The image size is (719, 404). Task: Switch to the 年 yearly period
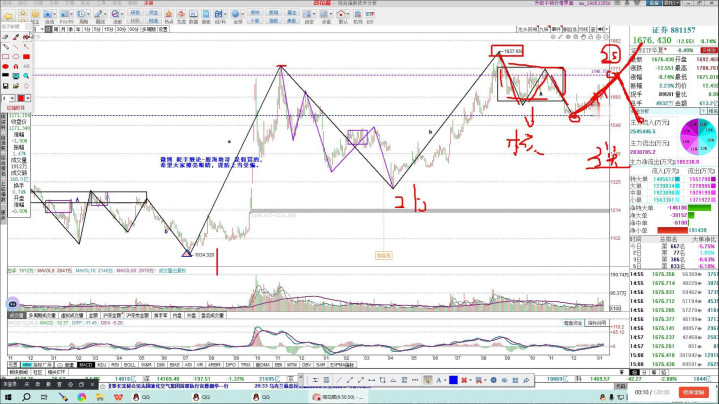(x=78, y=29)
